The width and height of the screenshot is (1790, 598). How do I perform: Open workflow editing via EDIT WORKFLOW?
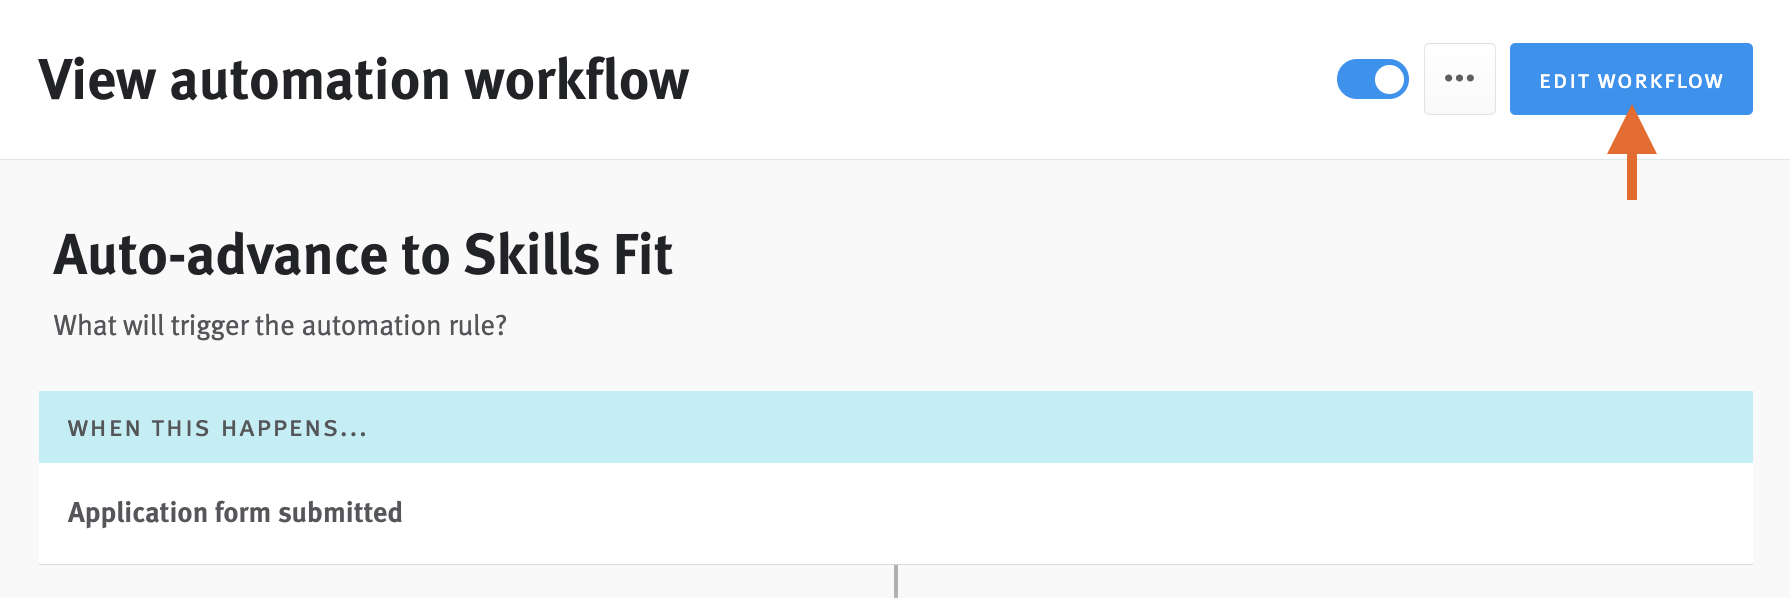(x=1631, y=79)
